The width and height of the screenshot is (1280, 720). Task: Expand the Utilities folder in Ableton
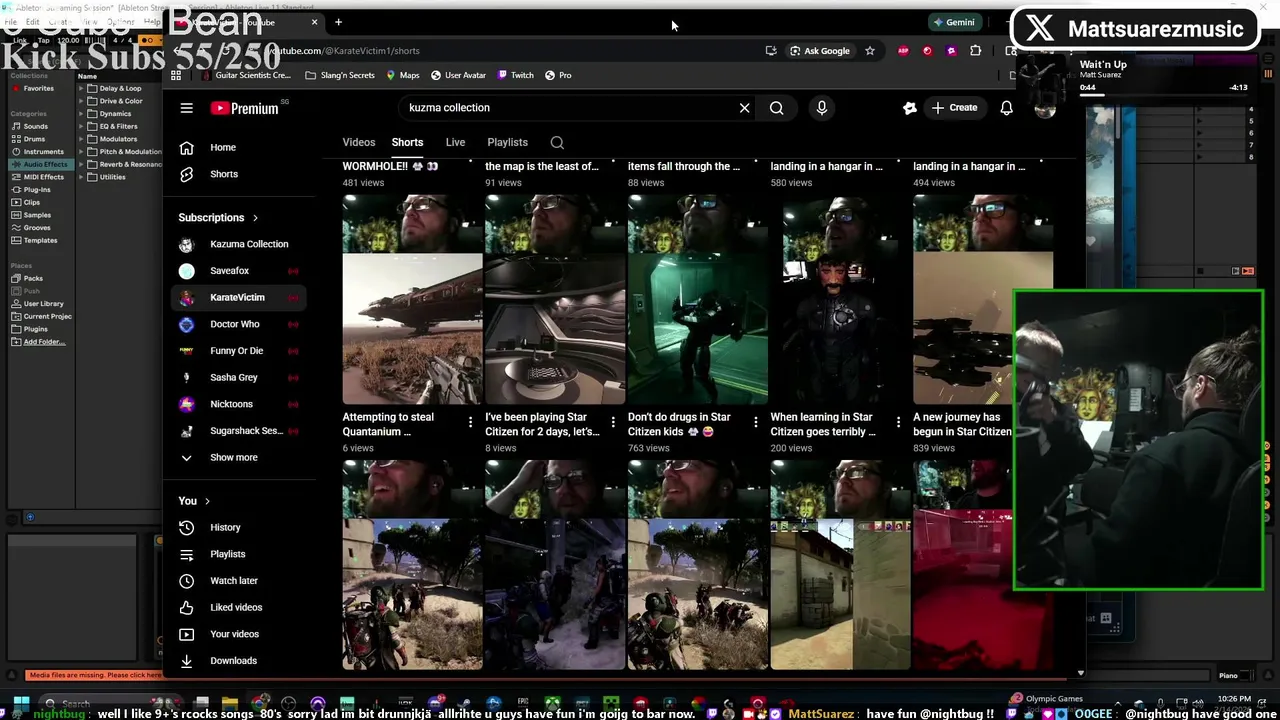click(82, 177)
